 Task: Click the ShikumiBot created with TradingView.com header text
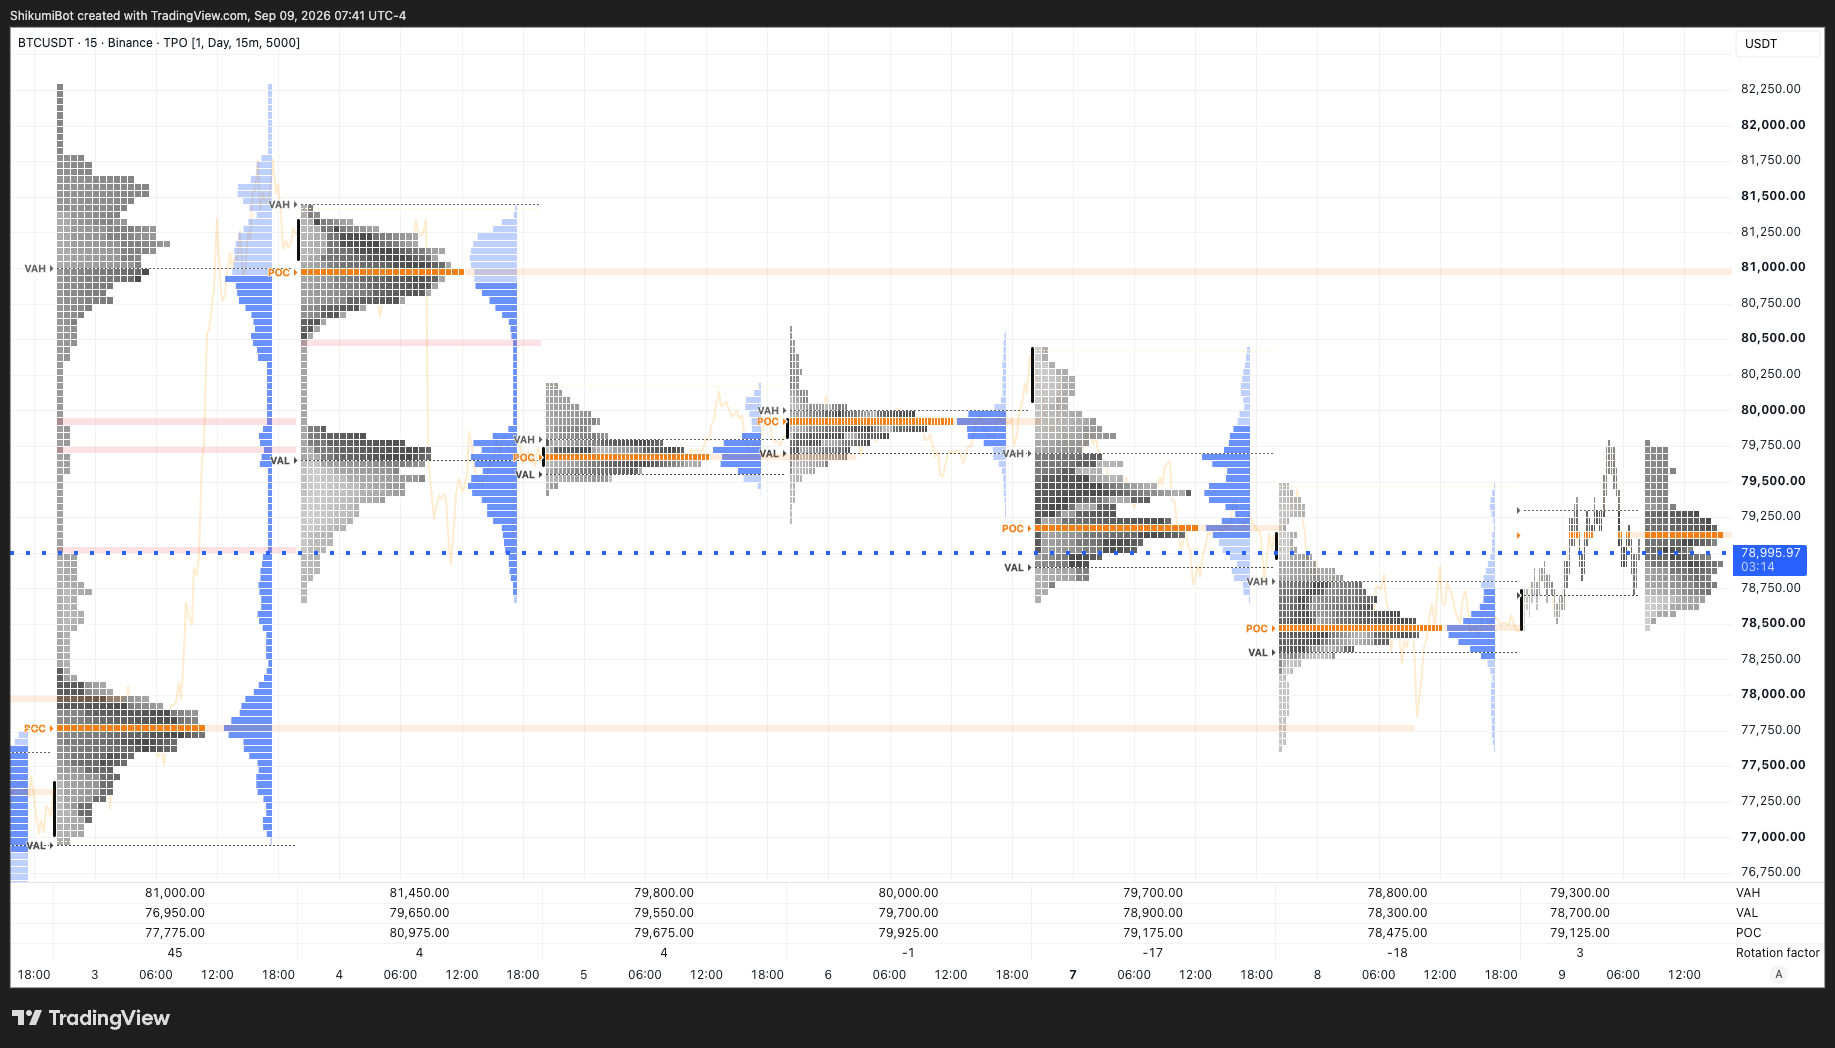pos(208,15)
